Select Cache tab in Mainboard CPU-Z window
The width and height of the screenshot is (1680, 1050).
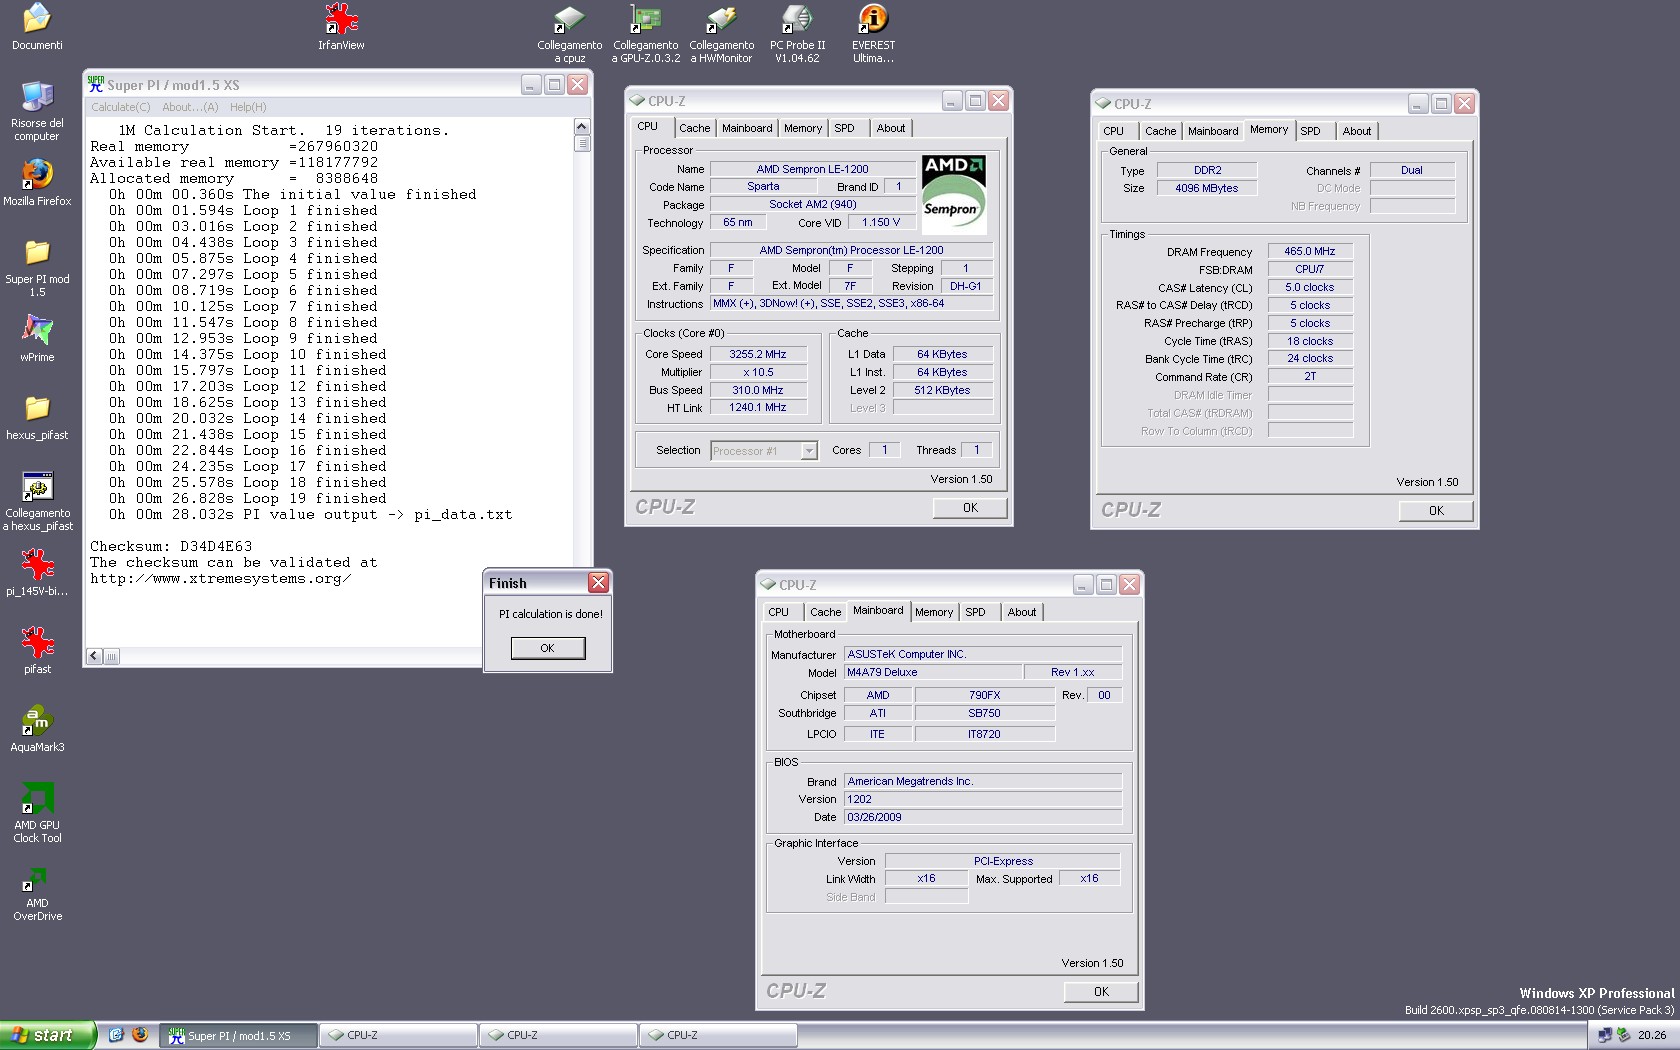coord(825,612)
